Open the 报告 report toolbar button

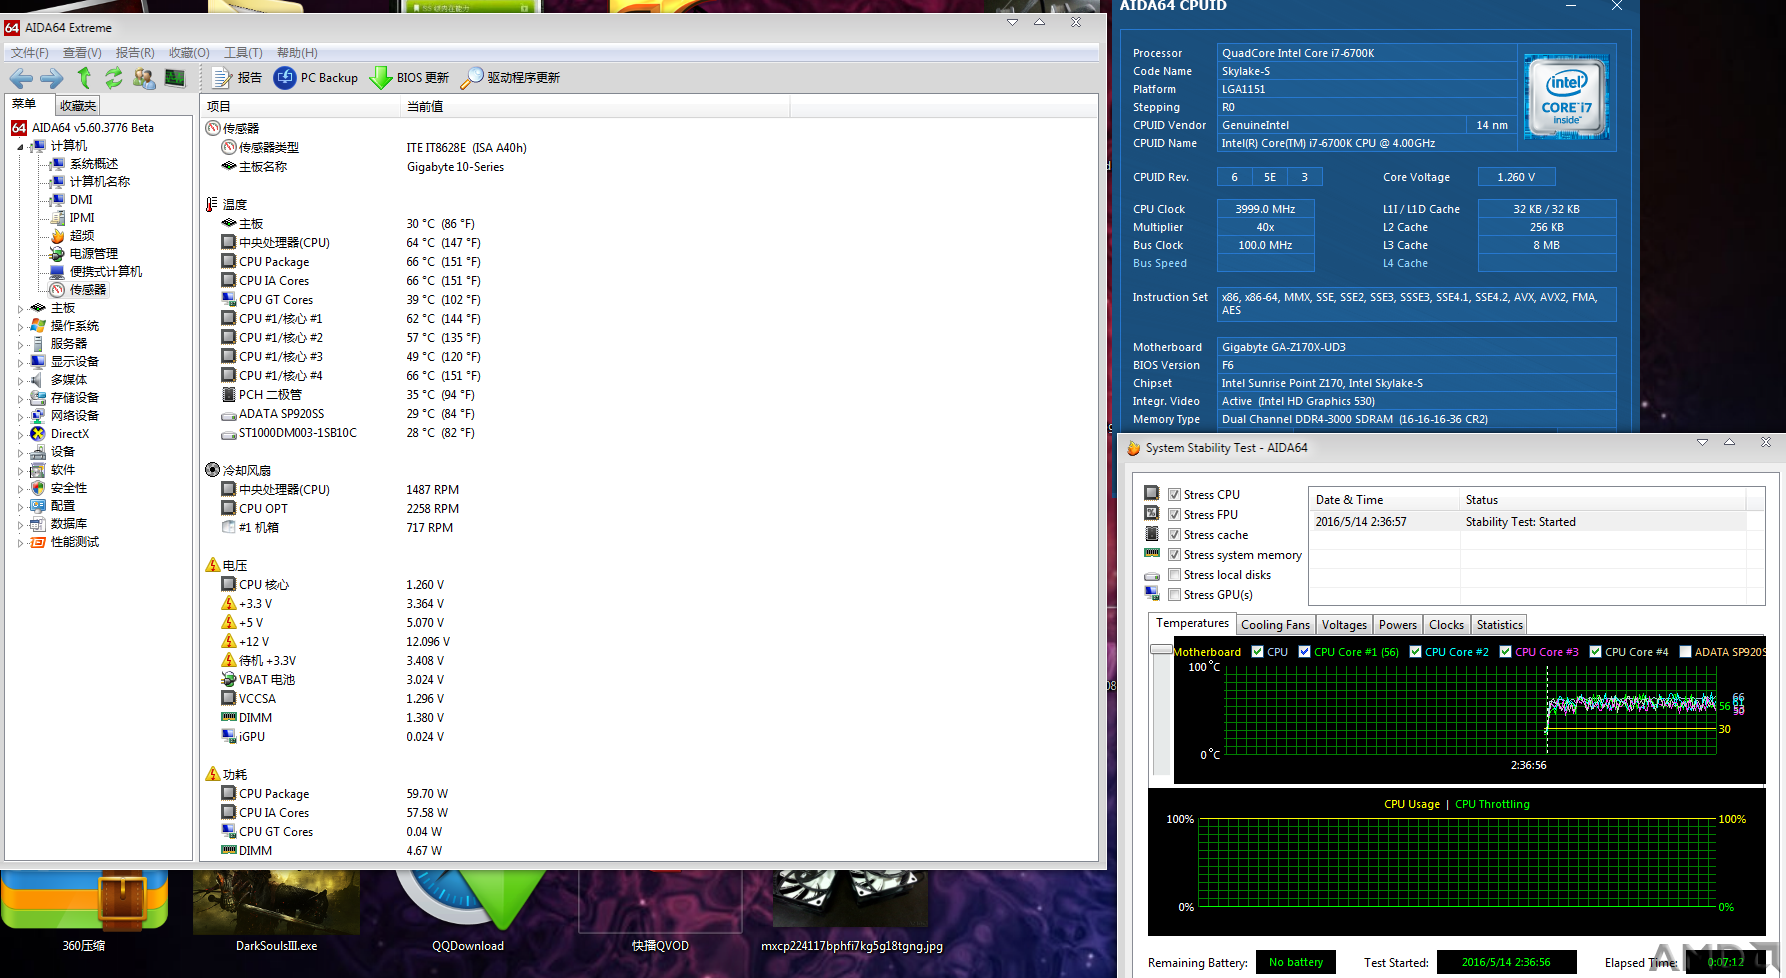237,78
